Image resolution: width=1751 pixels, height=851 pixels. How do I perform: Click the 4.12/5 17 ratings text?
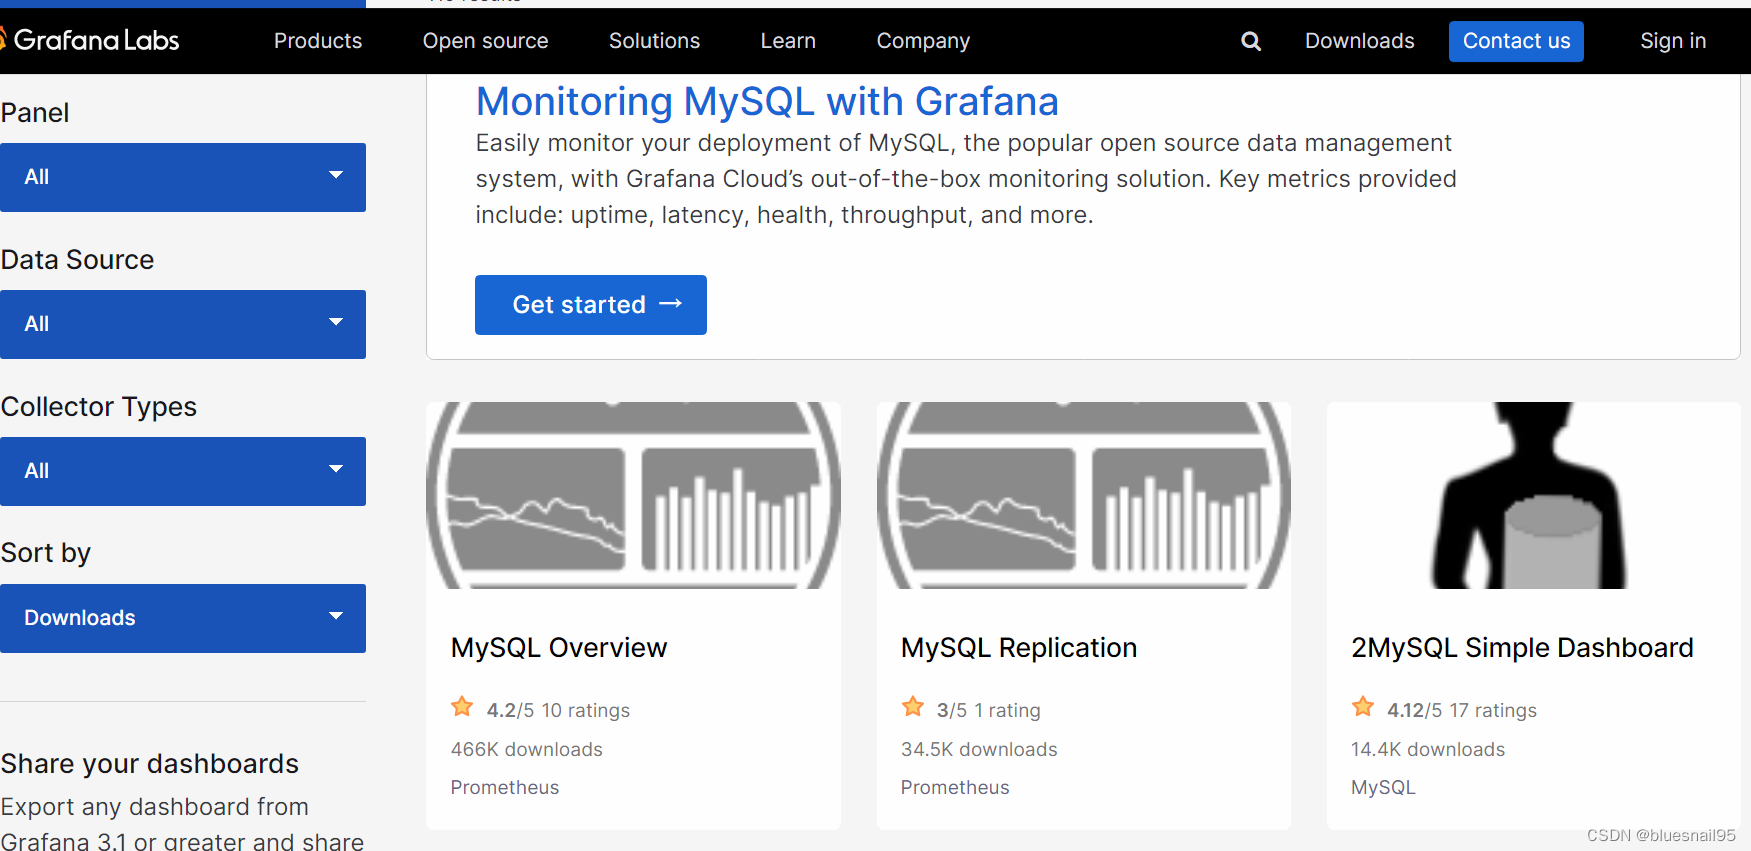pos(1462,710)
